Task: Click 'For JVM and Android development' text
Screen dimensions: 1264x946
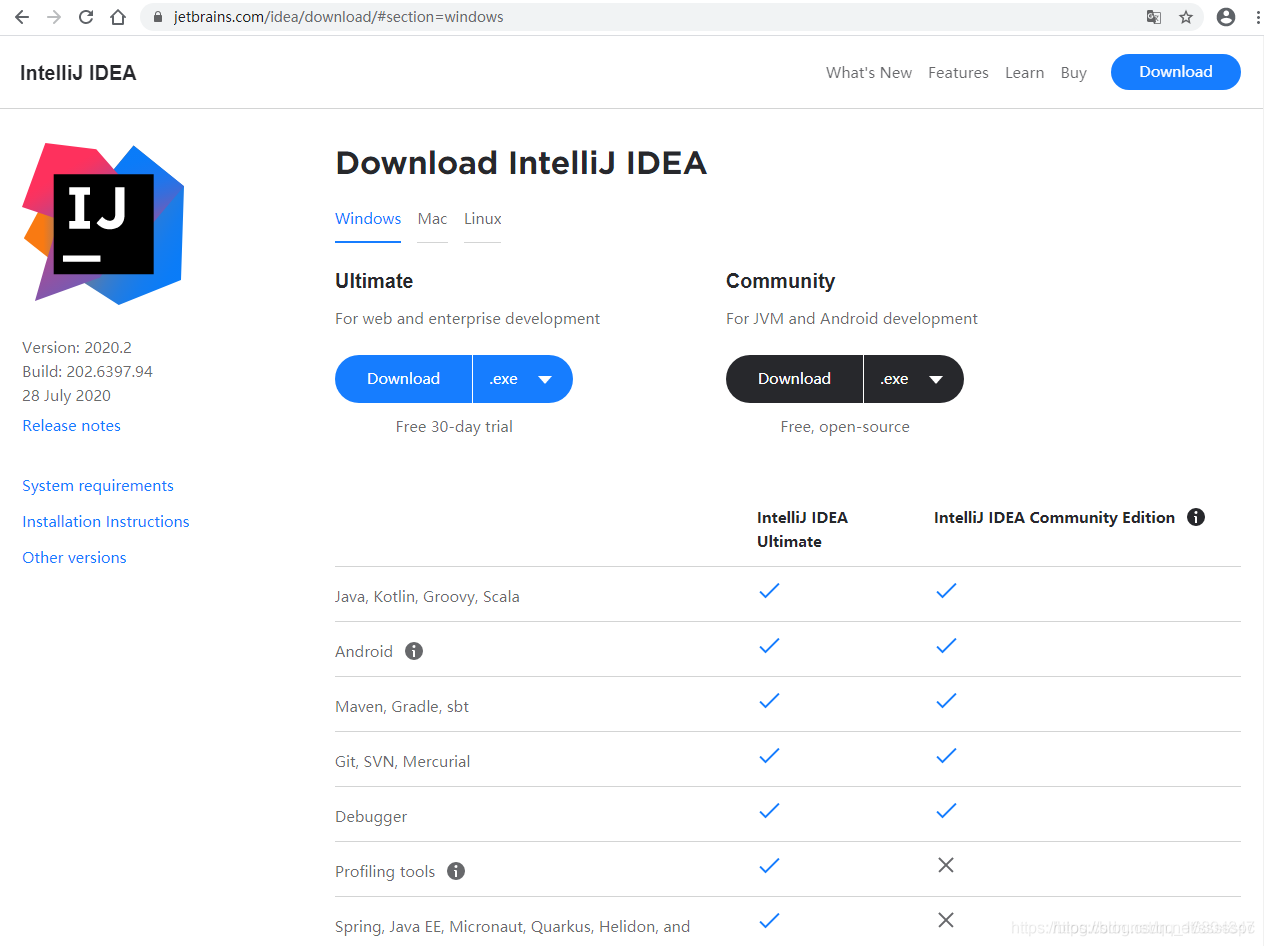Action: tap(852, 319)
